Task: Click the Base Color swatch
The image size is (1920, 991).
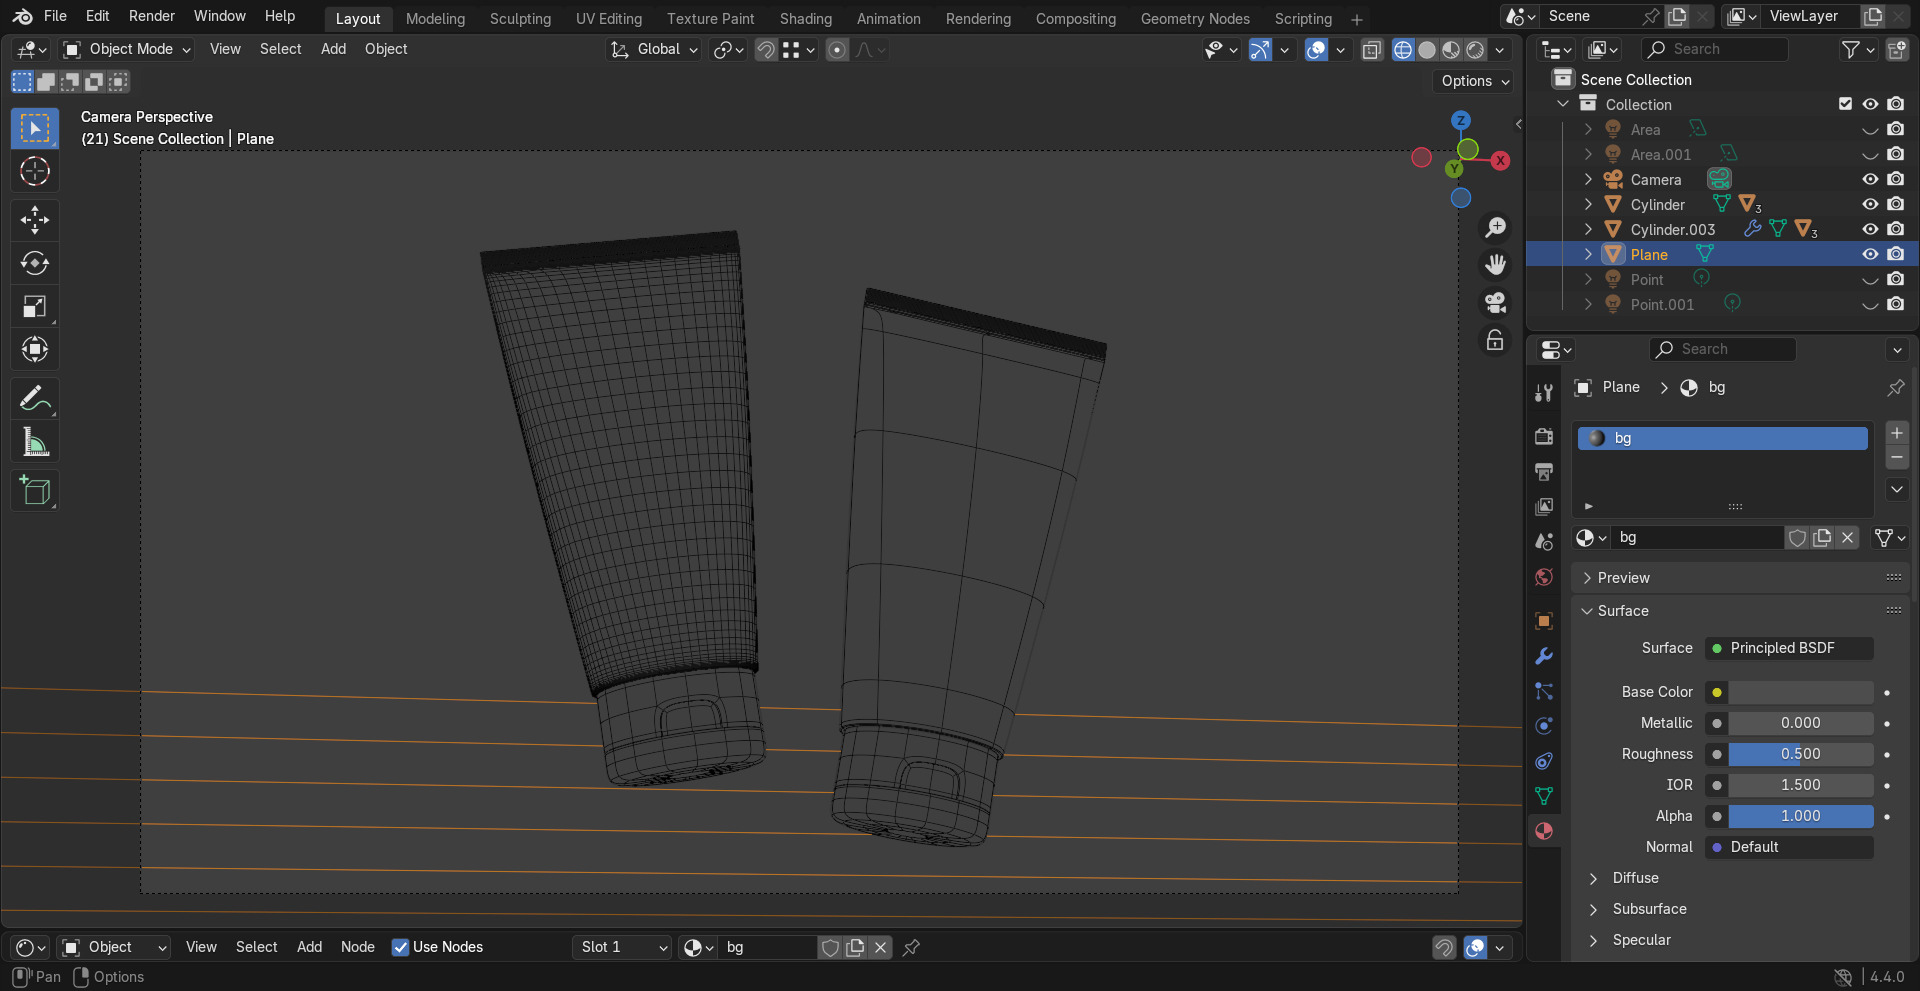Action: [x=1801, y=692]
